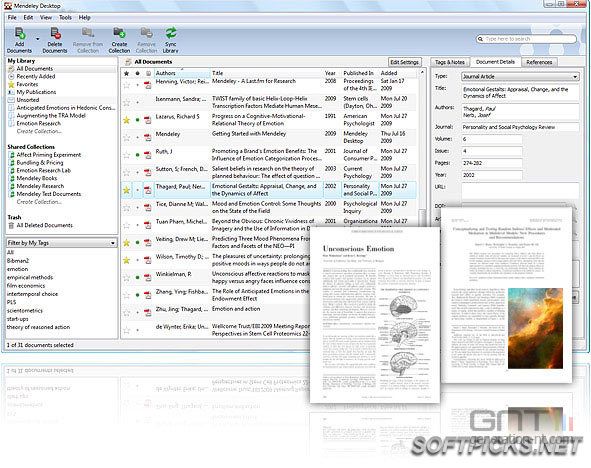Image resolution: width=591 pixels, height=468 pixels.
Task: Filter by the 'scientometrics' tag
Action: pos(24,310)
